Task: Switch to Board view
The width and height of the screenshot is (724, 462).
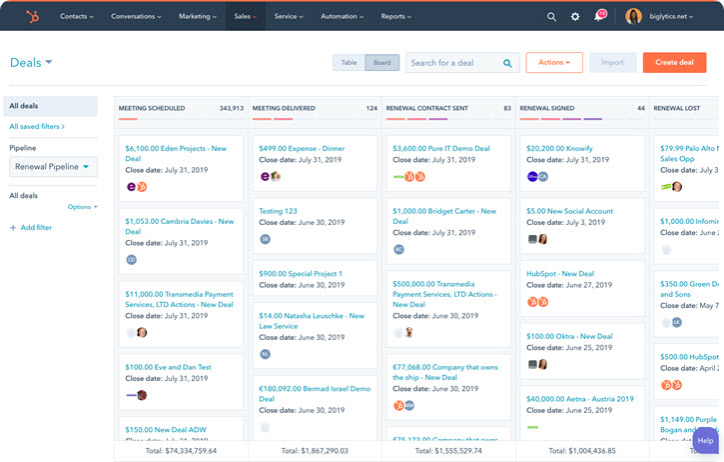Action: click(x=382, y=63)
